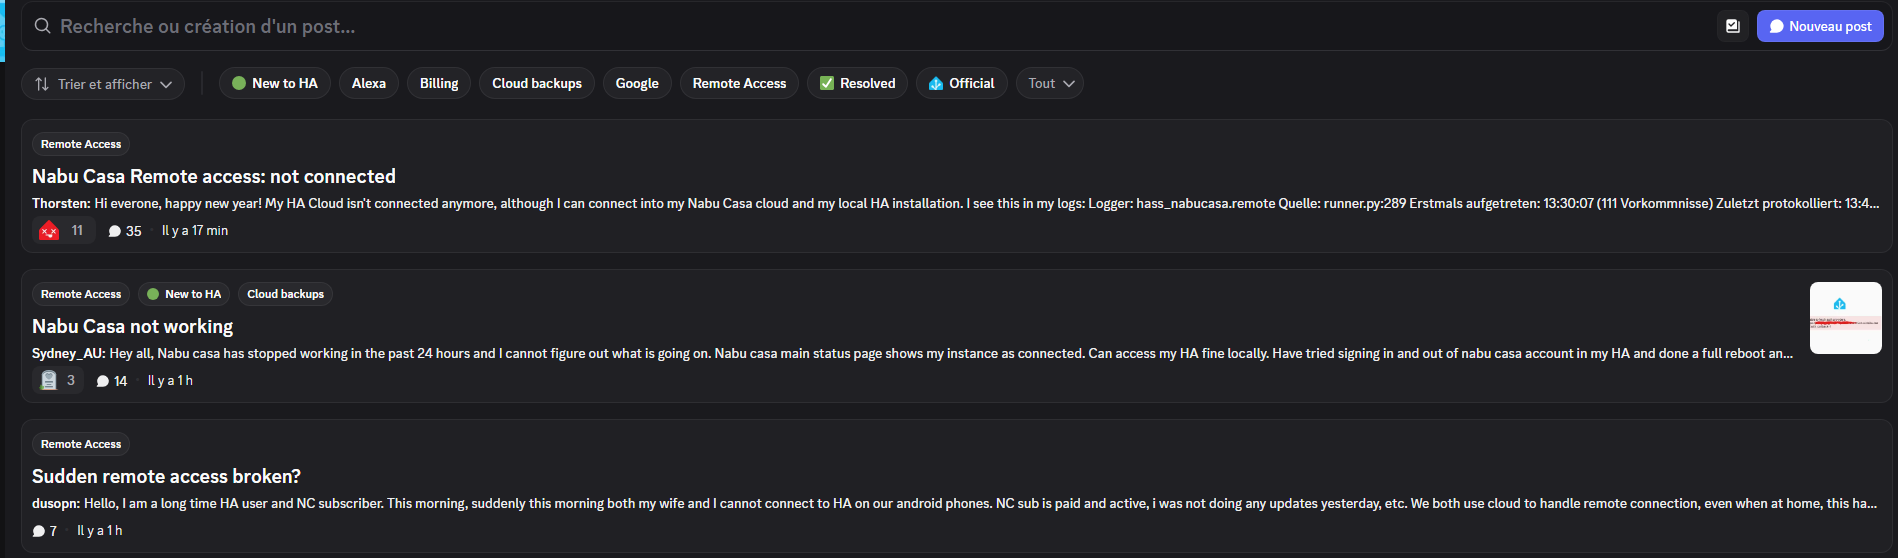Click the Nouveau post button
This screenshot has width=1898, height=558.
coord(1819,26)
